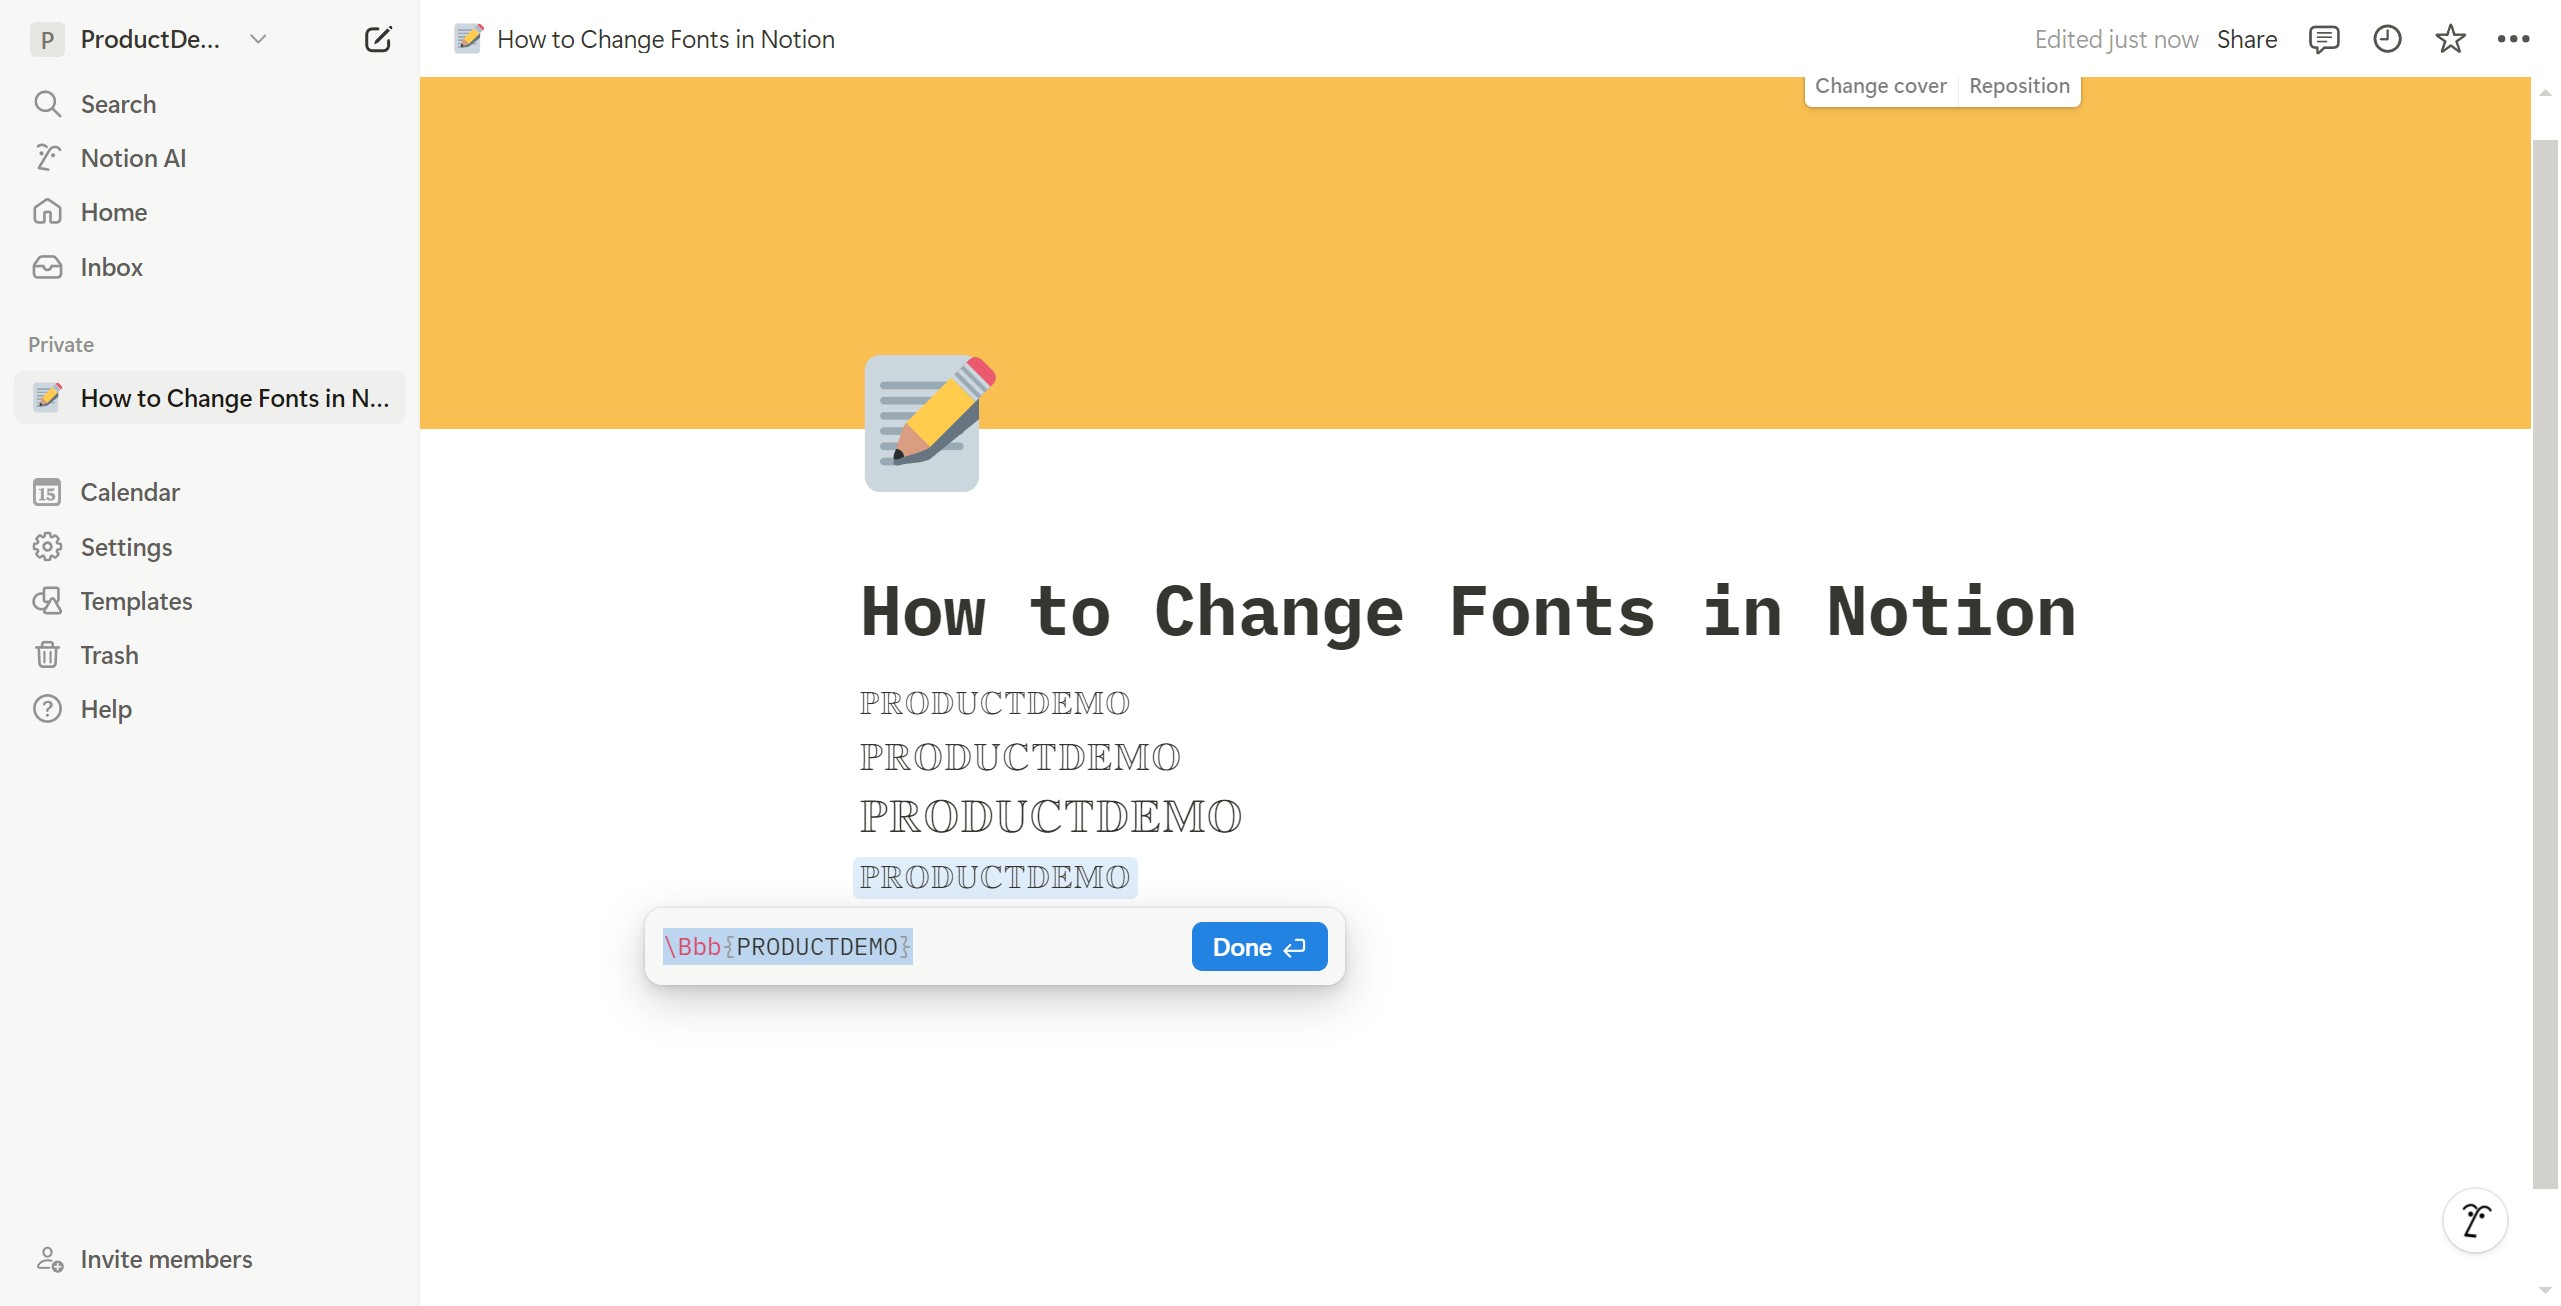The width and height of the screenshot is (2561, 1306).
Task: Favorite the page with the star icon
Action: 2450,39
